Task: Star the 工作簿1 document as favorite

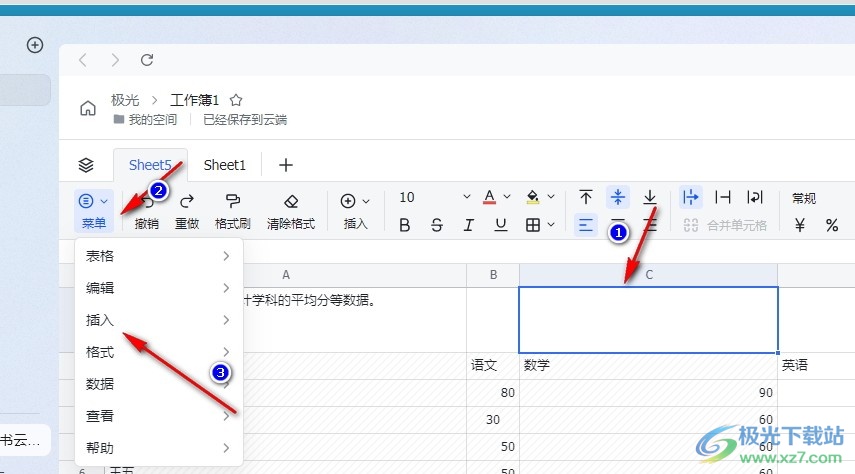Action: 236,100
